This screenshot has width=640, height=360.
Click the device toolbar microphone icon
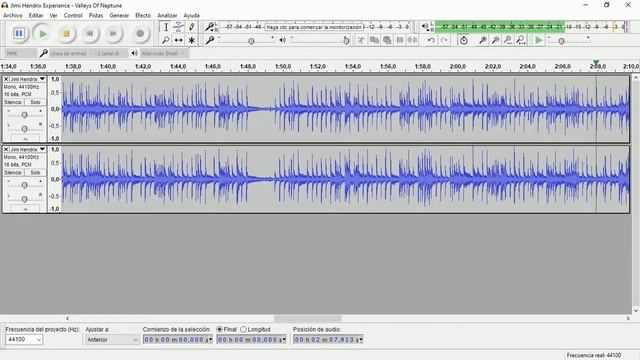click(x=44, y=53)
